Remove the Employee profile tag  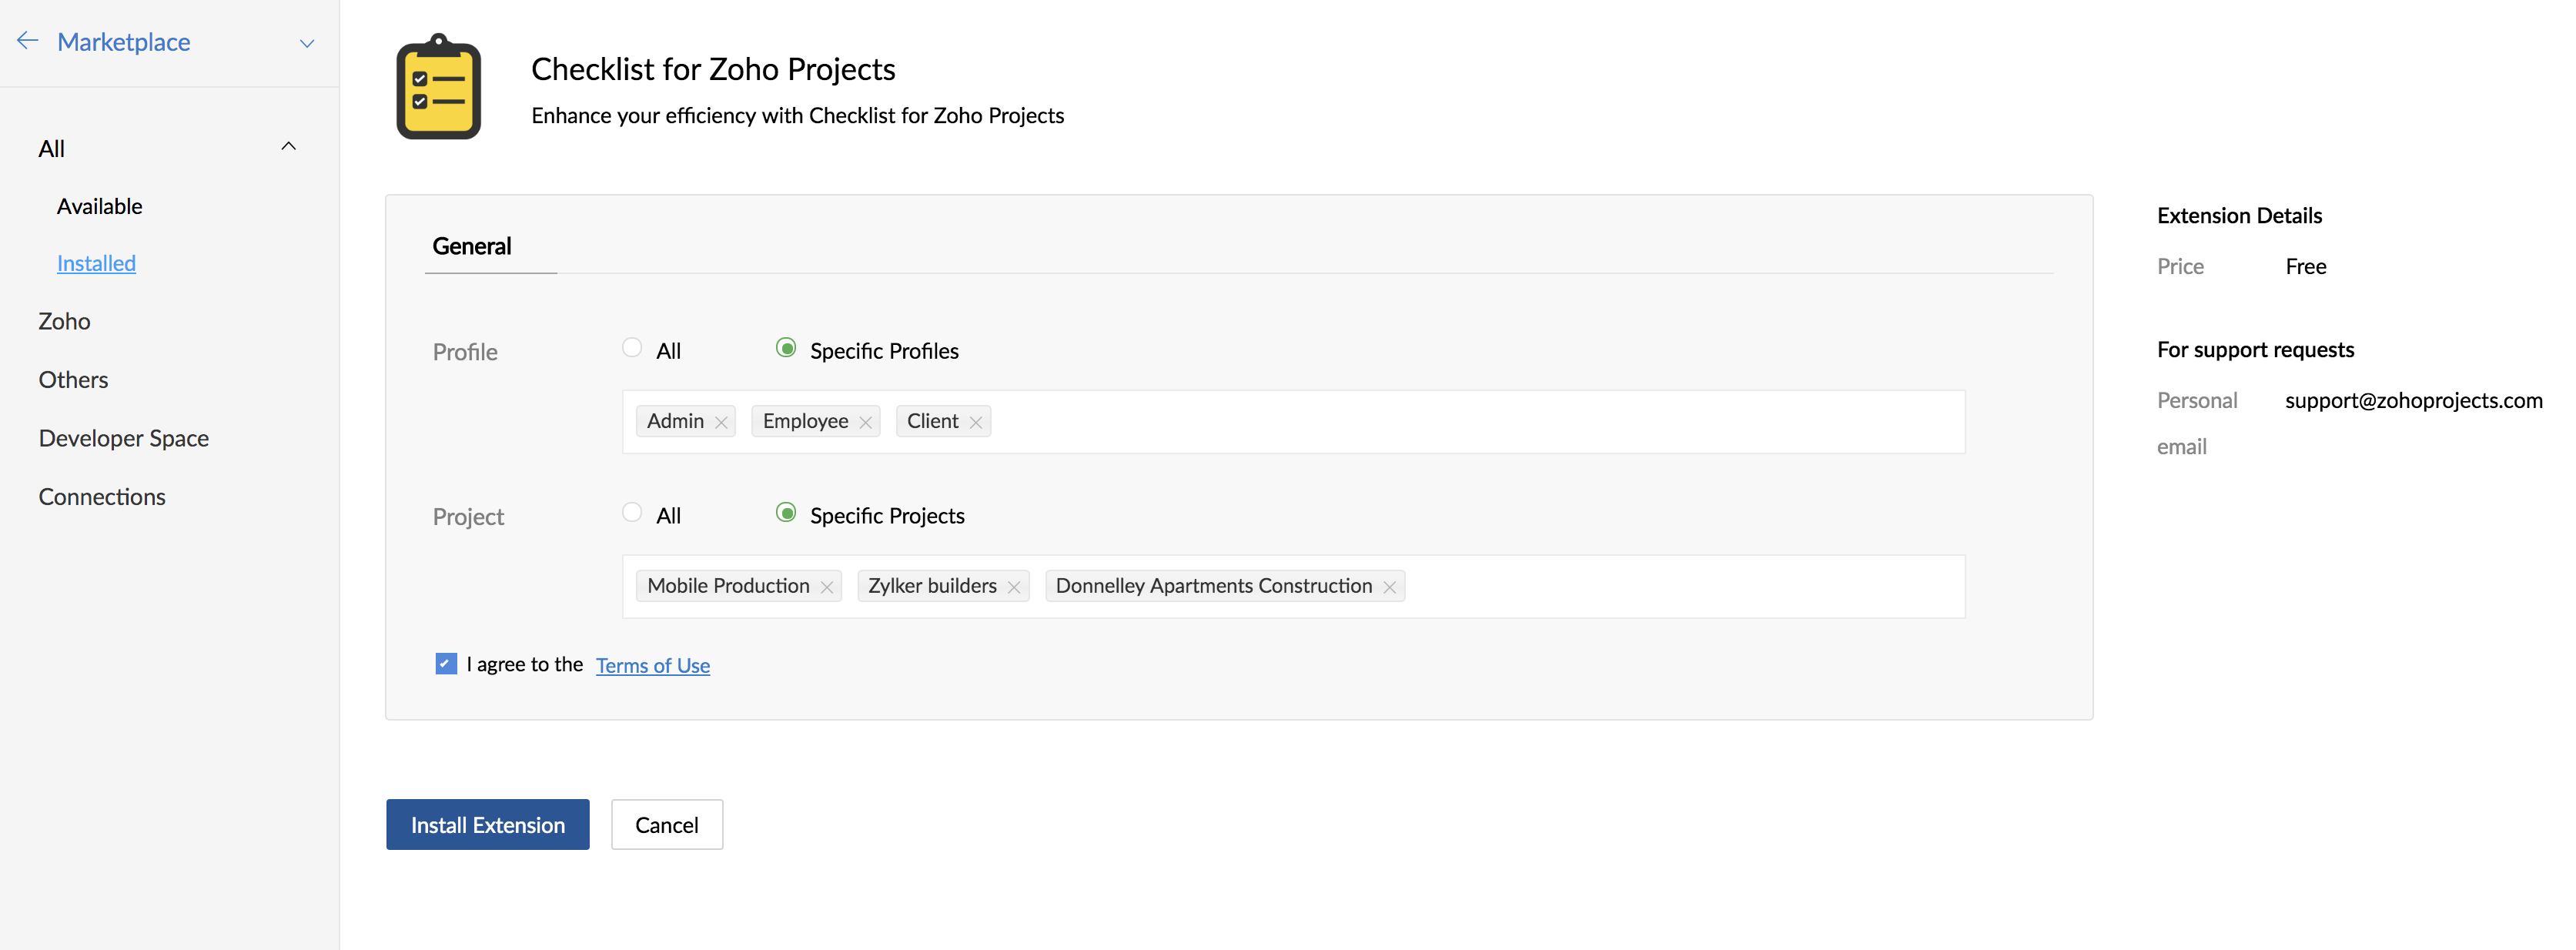866,422
